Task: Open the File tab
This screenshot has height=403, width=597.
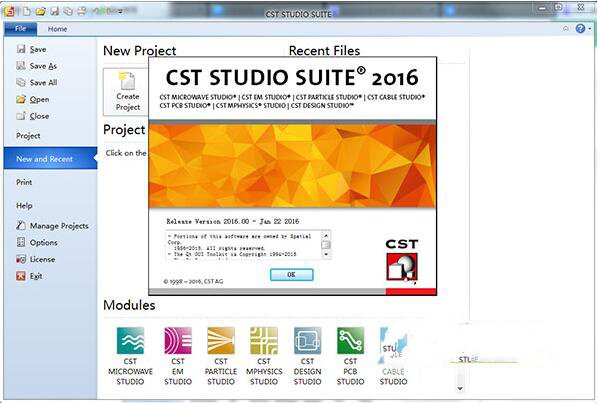Action: tap(21, 29)
